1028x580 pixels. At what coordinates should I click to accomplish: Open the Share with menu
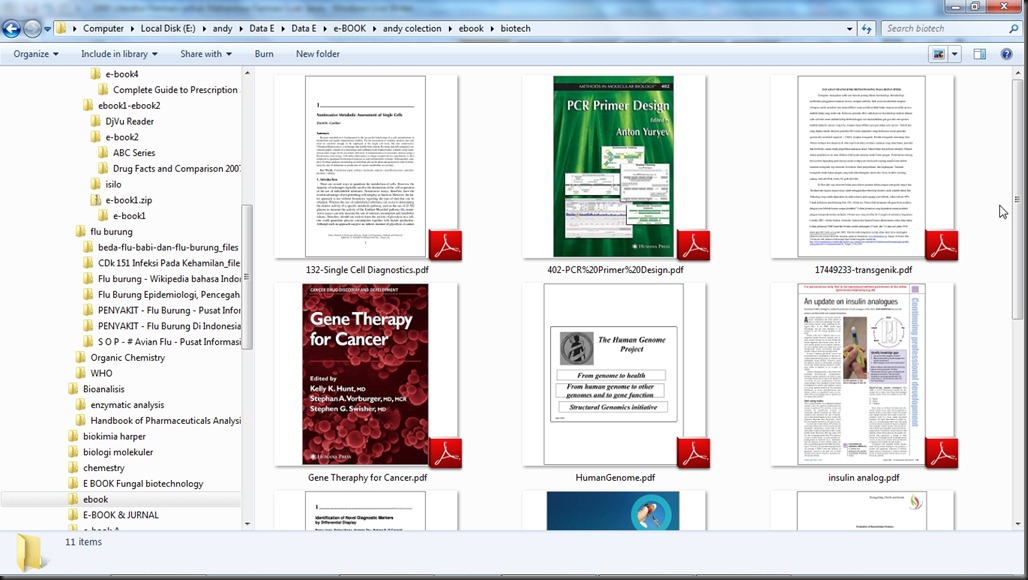coord(206,54)
